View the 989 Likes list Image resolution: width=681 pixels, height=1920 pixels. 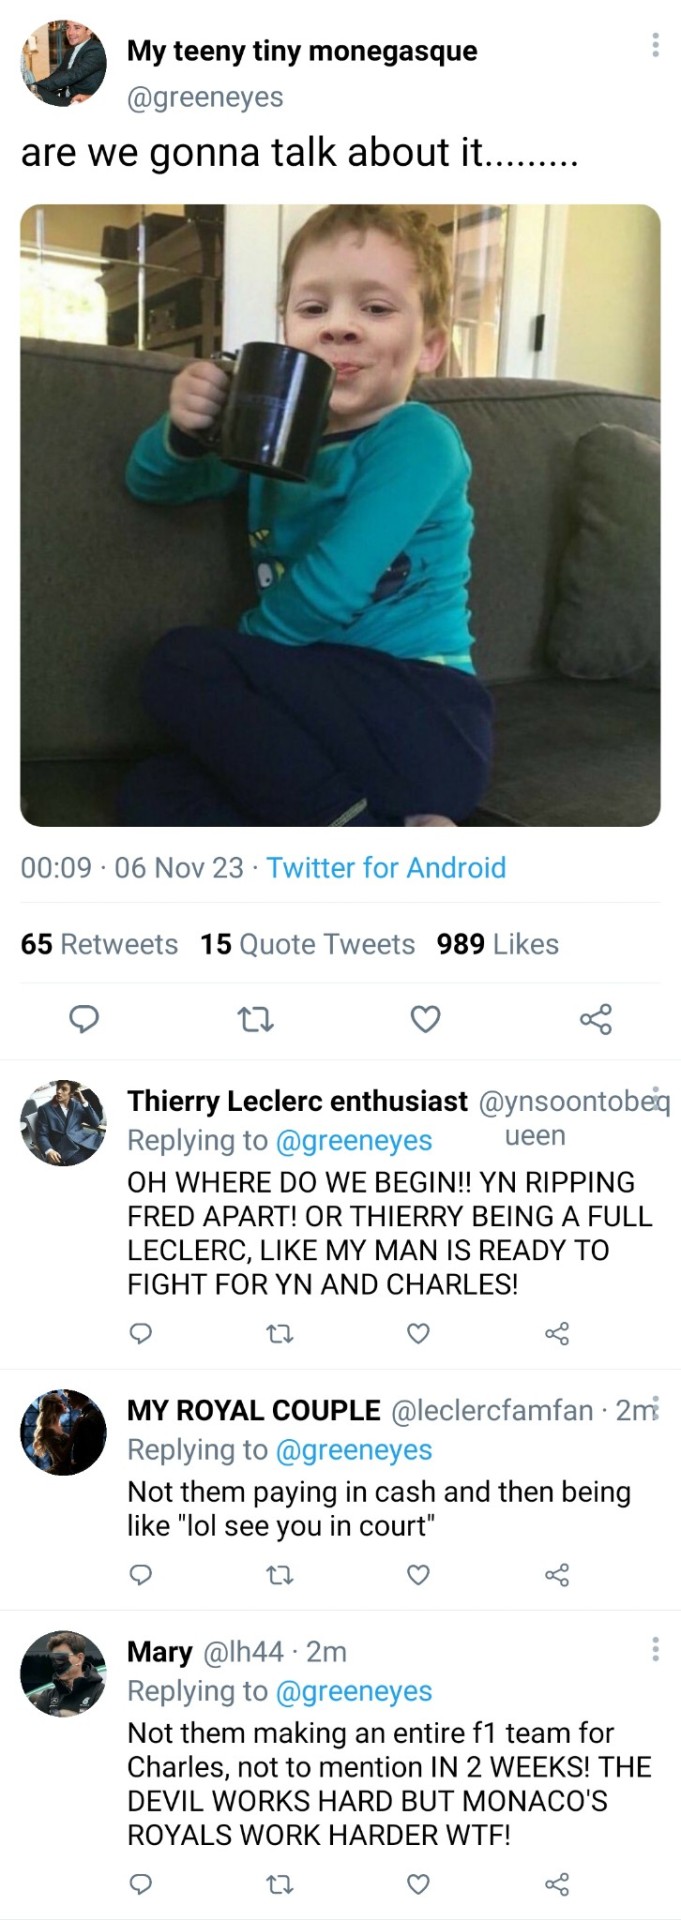point(497,944)
